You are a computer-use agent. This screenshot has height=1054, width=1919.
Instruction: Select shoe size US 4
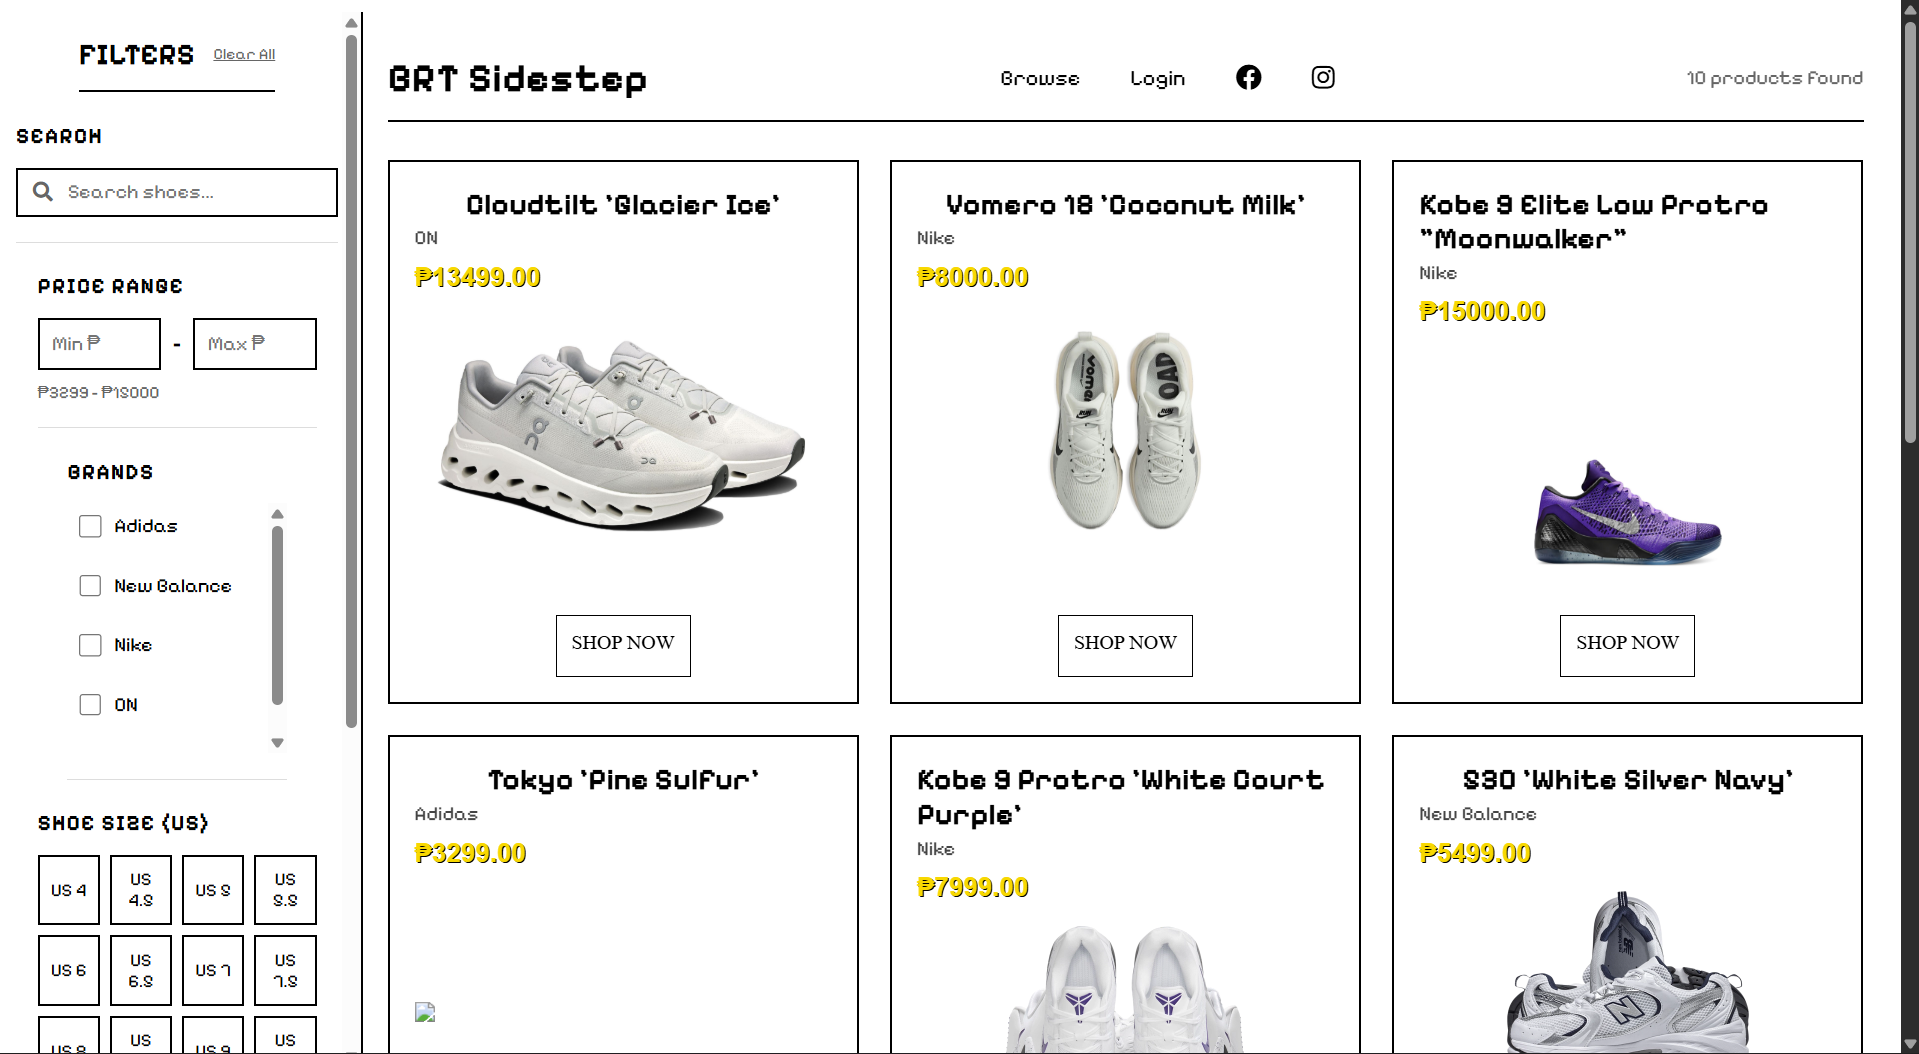(68, 889)
